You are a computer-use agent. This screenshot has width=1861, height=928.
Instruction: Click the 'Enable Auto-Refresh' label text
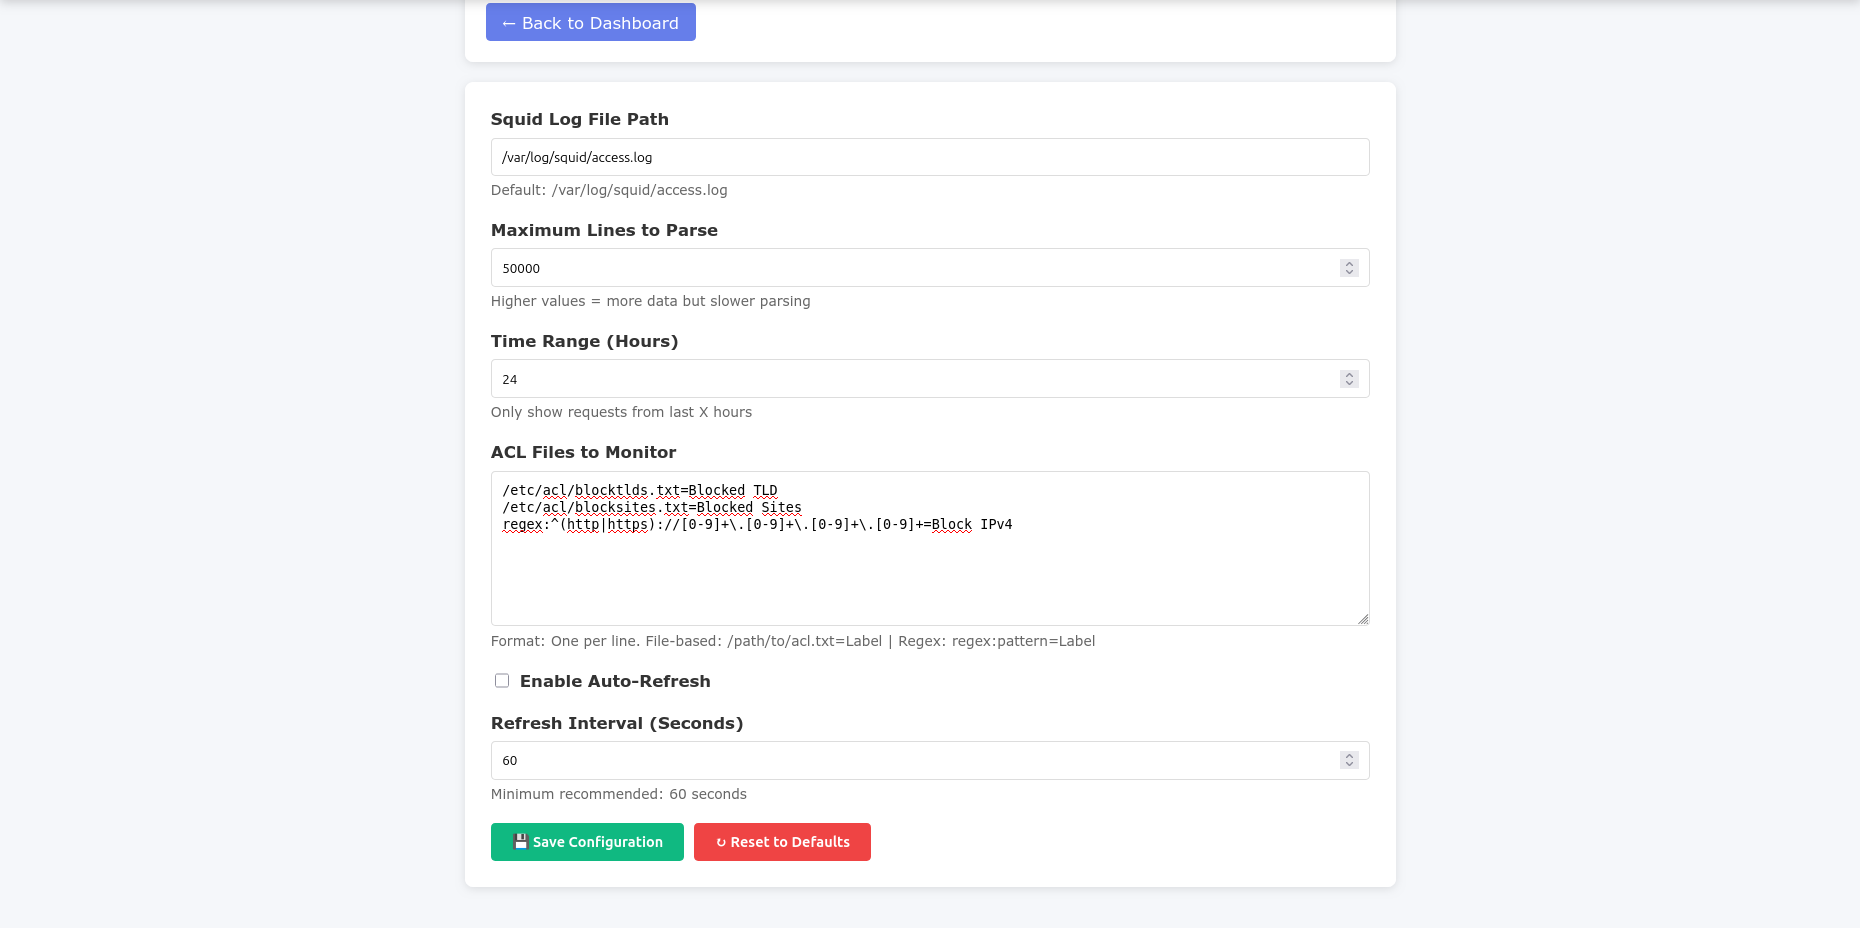pos(615,681)
